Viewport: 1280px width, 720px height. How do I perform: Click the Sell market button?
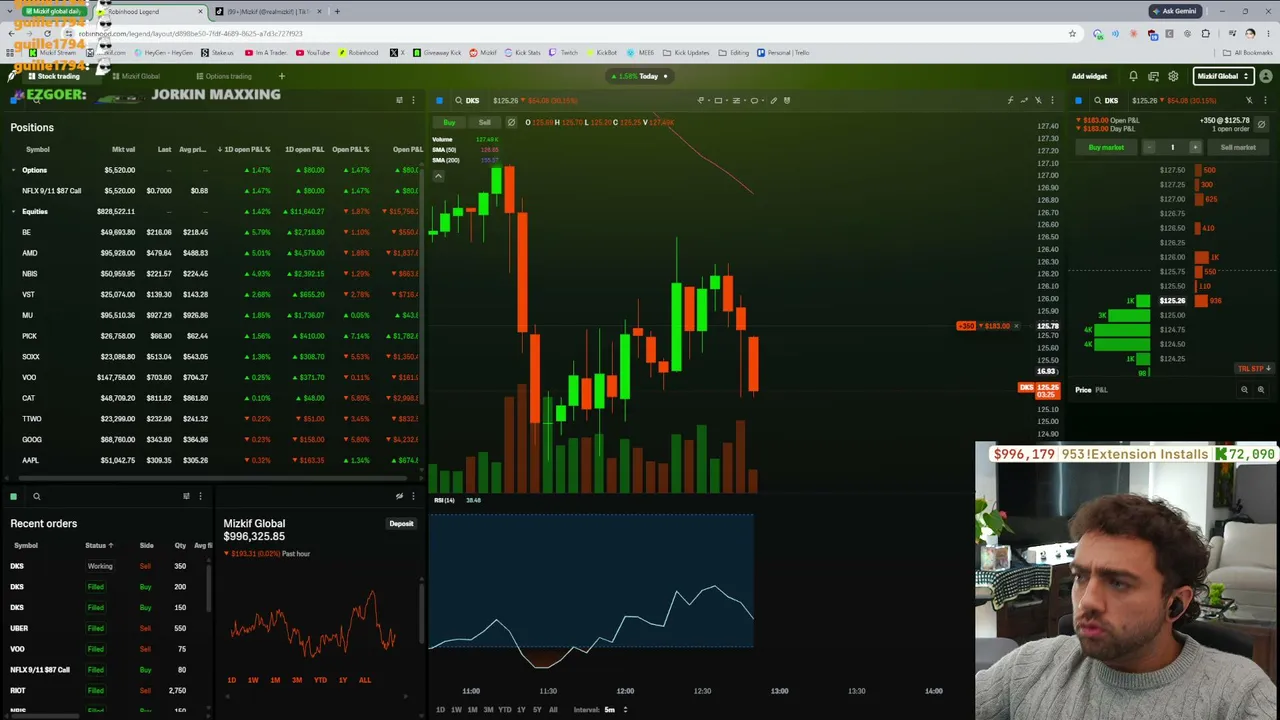(1238, 147)
